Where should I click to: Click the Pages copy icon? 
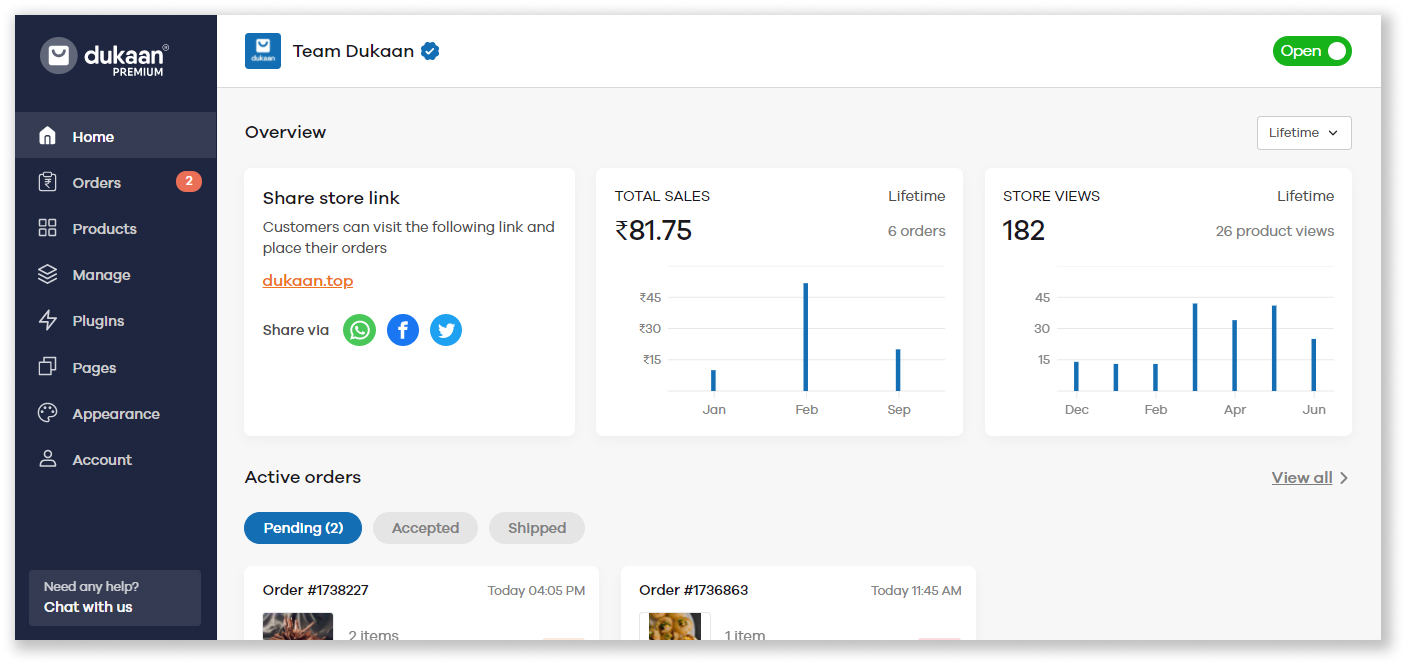47,367
